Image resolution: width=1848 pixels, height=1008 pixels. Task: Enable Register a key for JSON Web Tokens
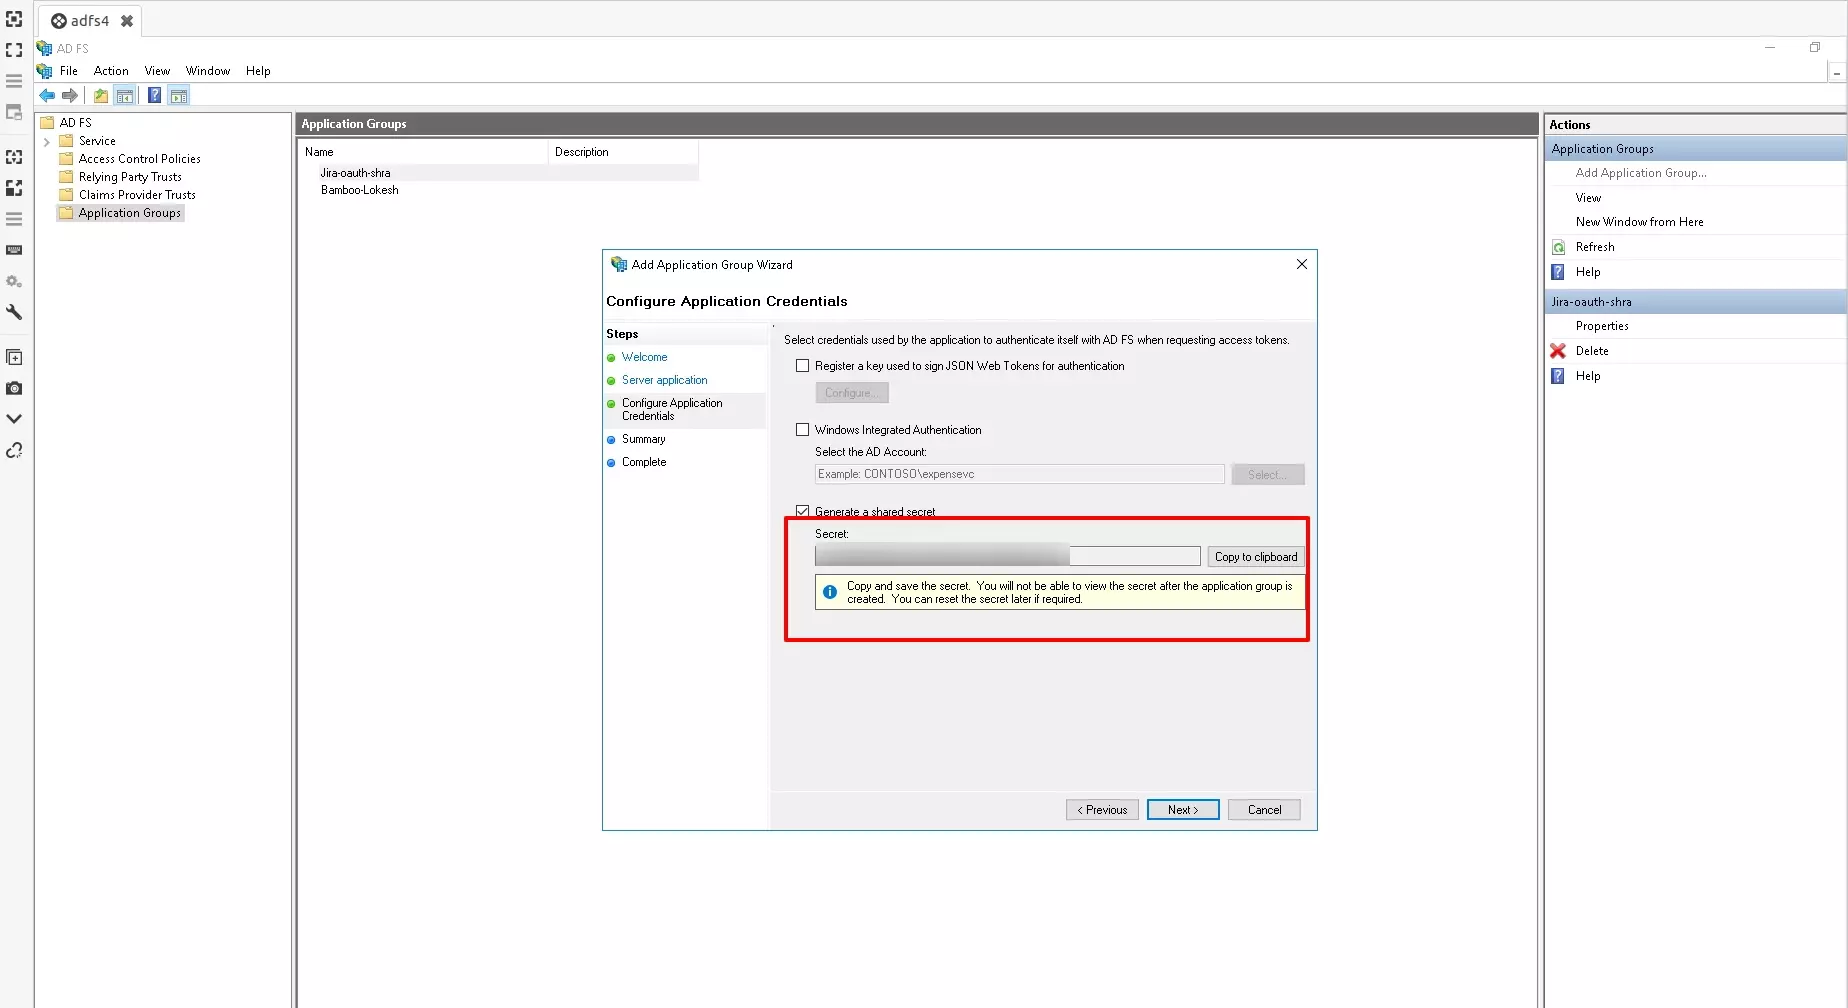[x=802, y=365]
